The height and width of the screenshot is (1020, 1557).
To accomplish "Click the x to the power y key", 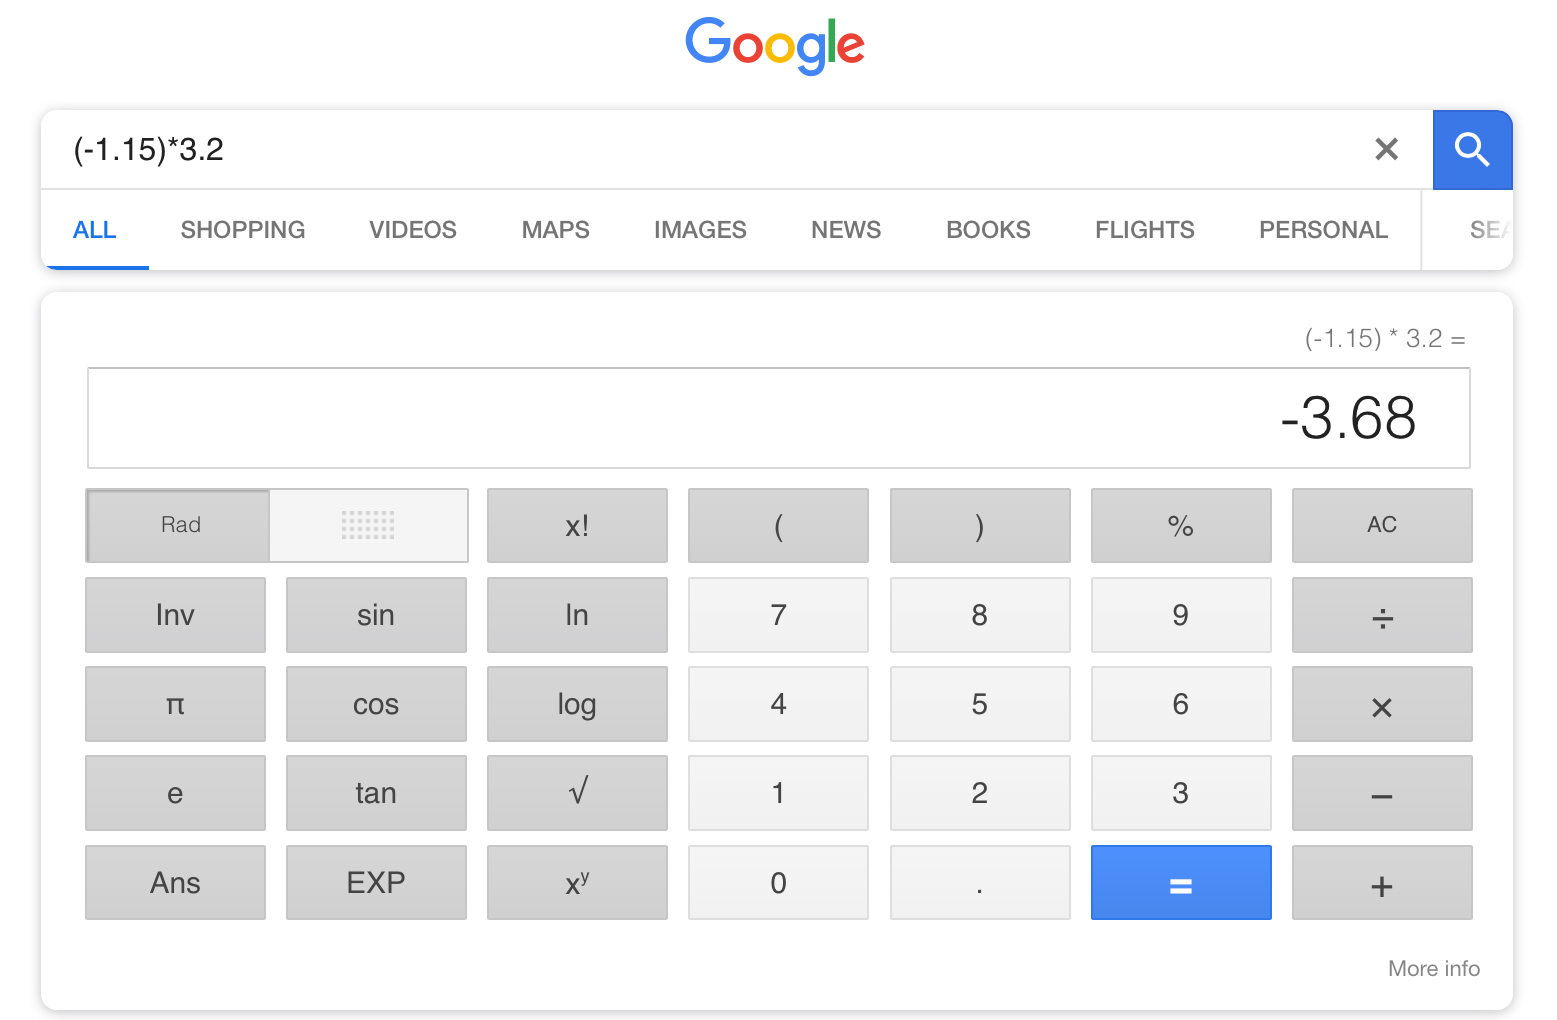I will point(577,883).
